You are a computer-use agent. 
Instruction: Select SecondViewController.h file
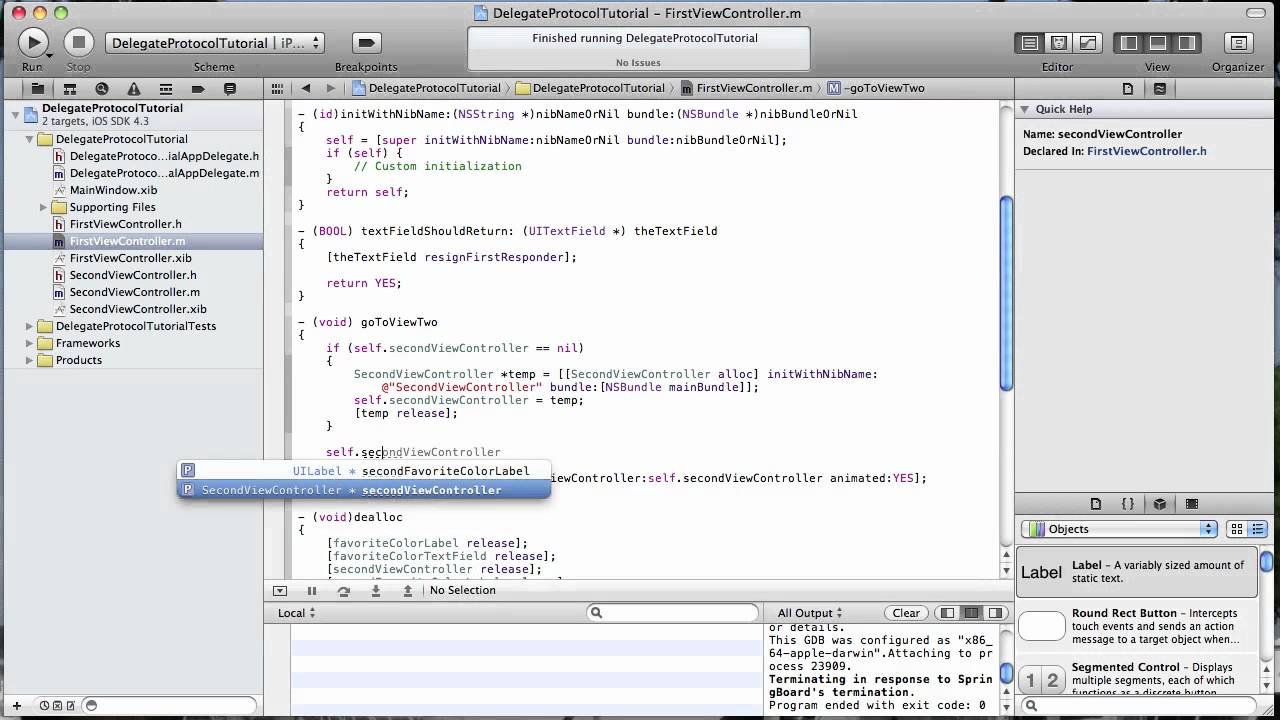[x=132, y=275]
